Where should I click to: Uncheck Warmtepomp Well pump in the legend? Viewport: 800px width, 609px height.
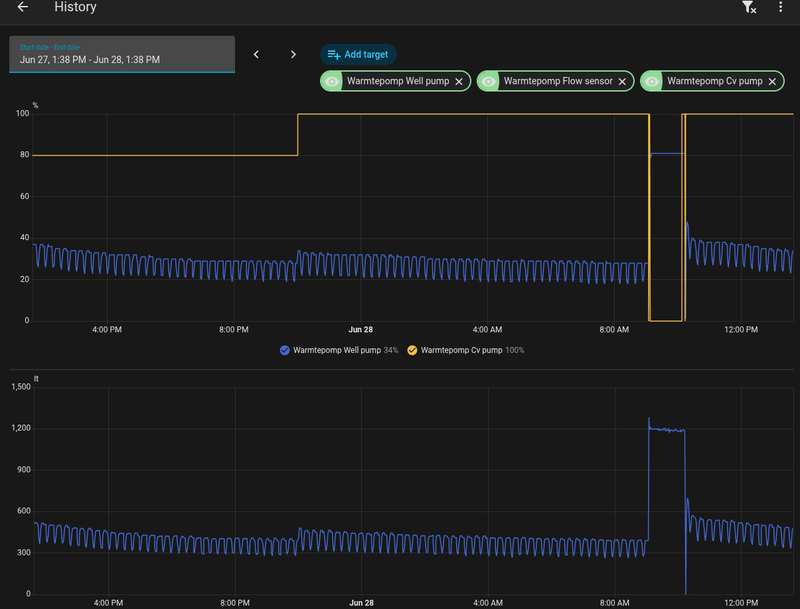[x=285, y=350]
